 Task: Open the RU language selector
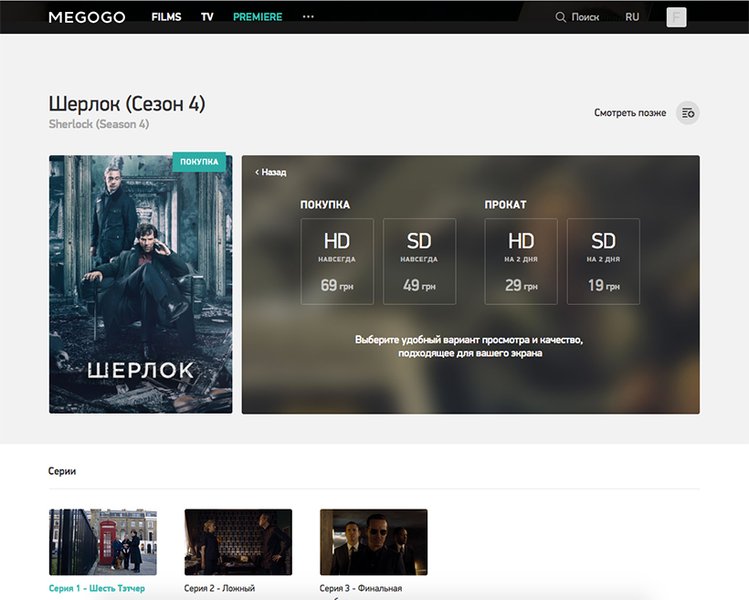coord(632,17)
